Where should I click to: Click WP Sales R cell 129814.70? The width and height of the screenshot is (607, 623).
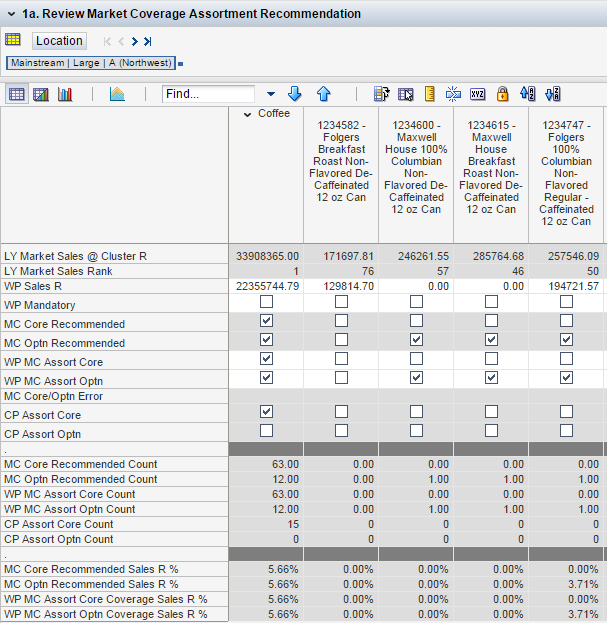[x=341, y=286]
